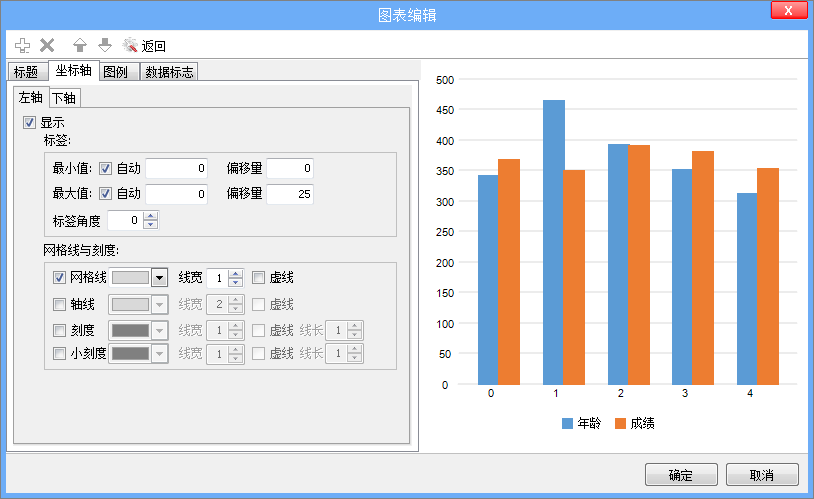Open the 数据标志 tab
Screen dimensions: 814x499
tap(169, 72)
